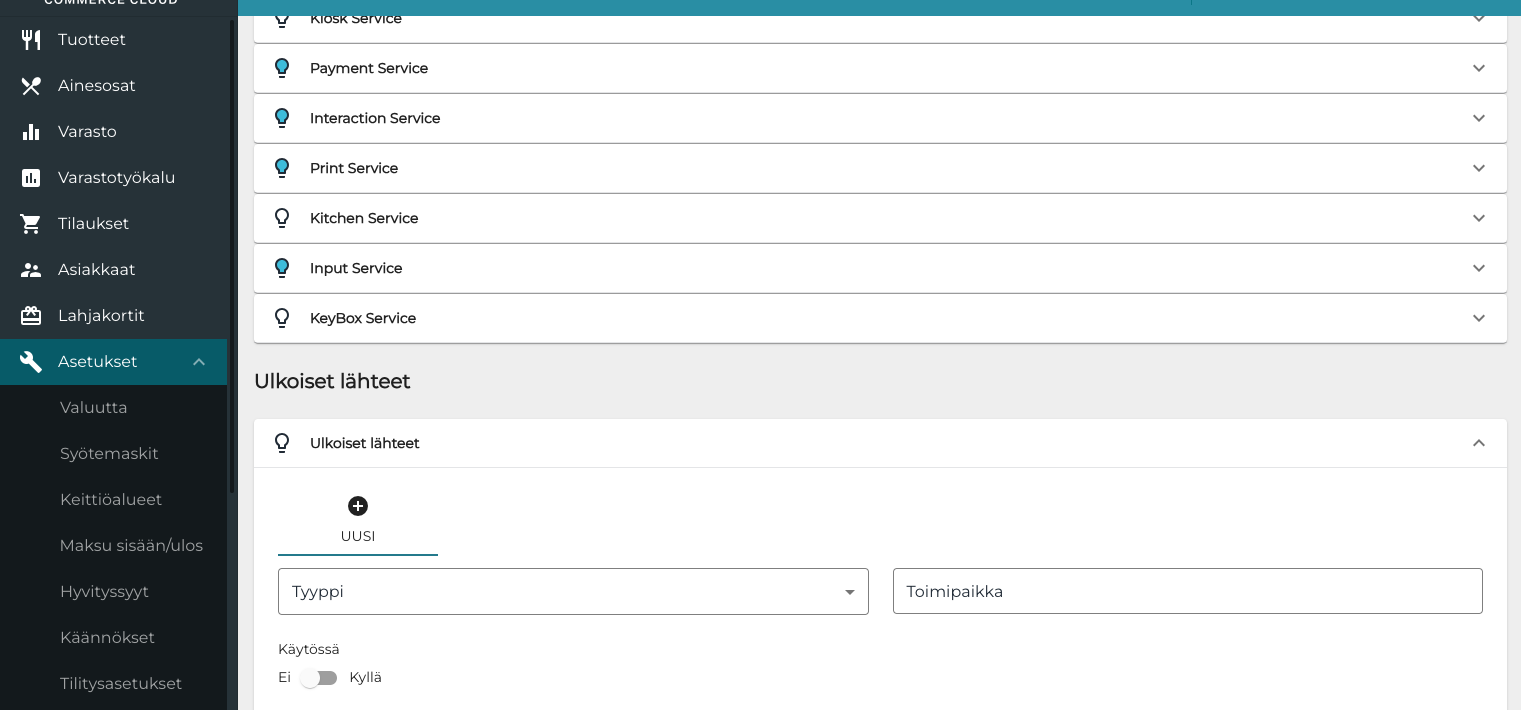The width and height of the screenshot is (1521, 710).
Task: Collapse the Ulkoiset lähteet panel
Action: (1478, 443)
